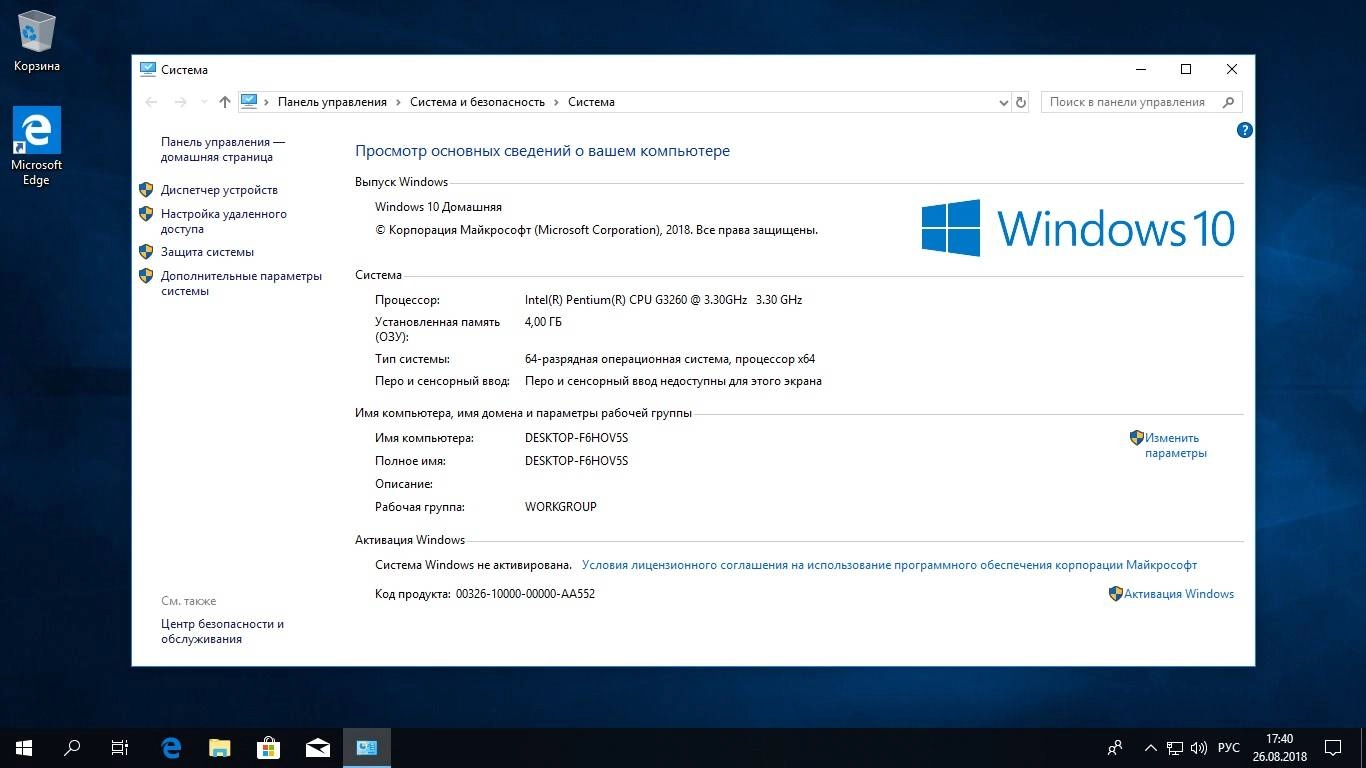
Task: Open Центр безопасности и обслуживания link
Action: (222, 631)
